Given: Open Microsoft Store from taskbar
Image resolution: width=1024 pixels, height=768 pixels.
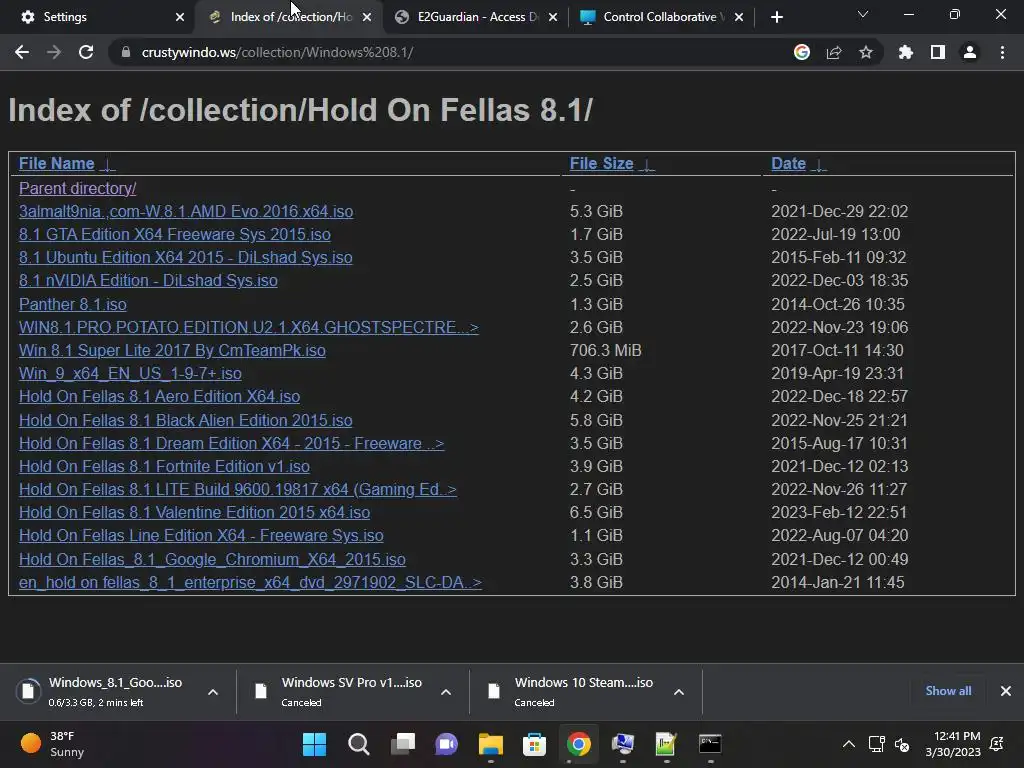Looking at the screenshot, I should click(x=534, y=744).
